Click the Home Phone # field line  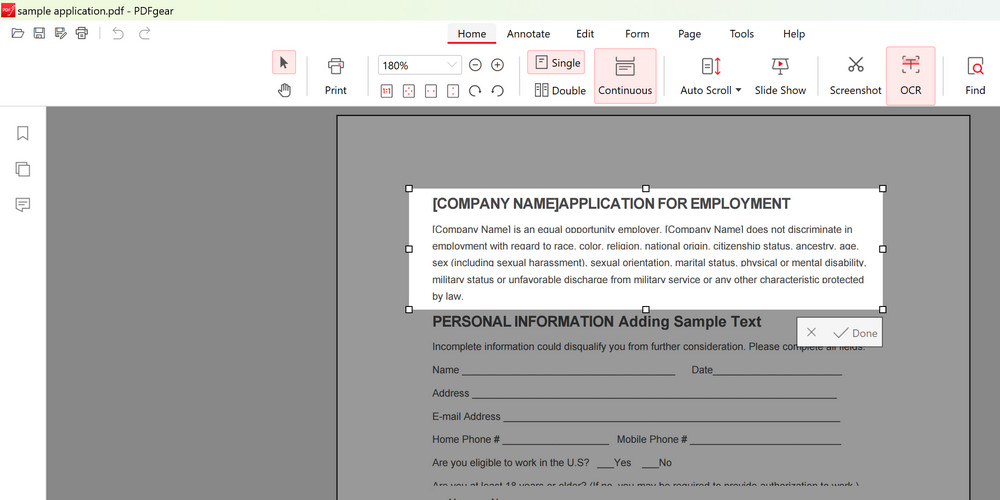coord(555,441)
